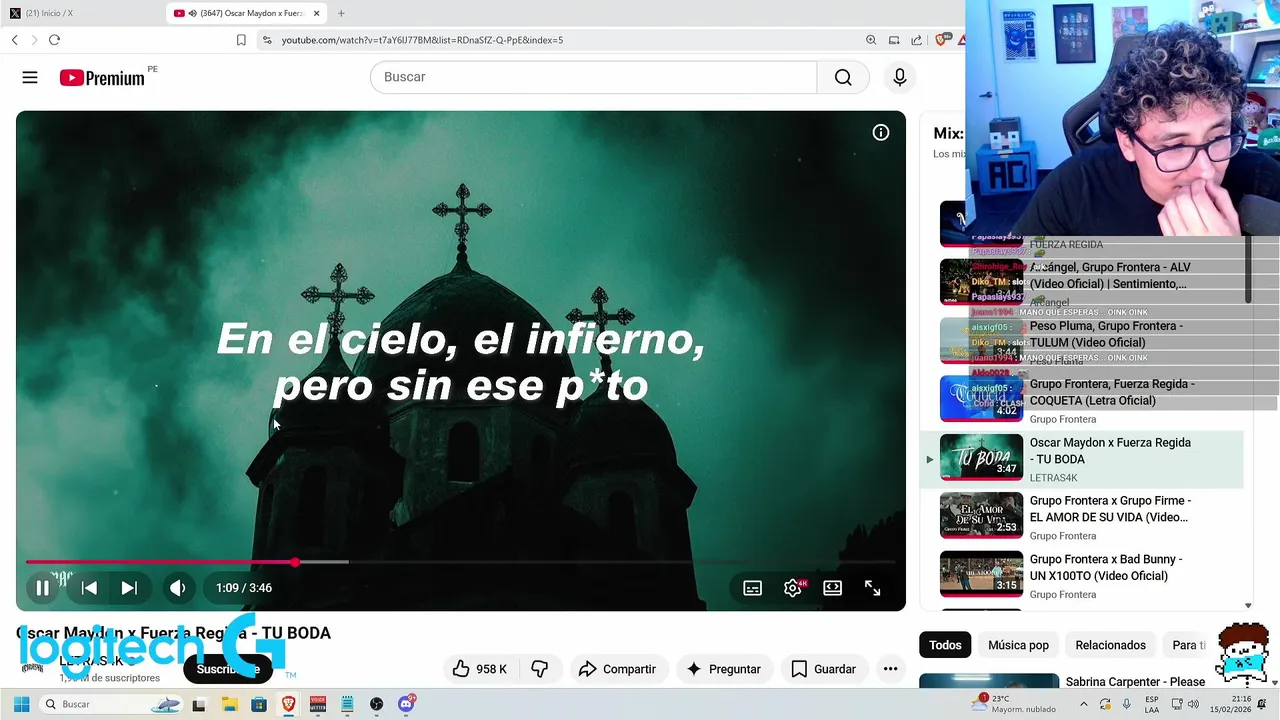Expand hidden system tray icons

1084,704
